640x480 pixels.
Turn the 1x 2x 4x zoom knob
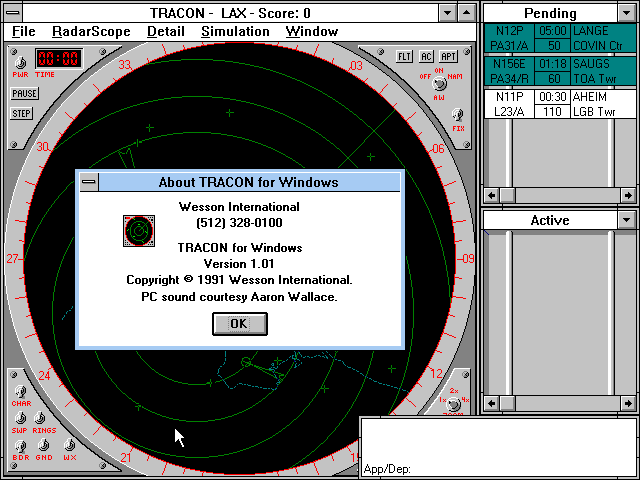pos(453,404)
